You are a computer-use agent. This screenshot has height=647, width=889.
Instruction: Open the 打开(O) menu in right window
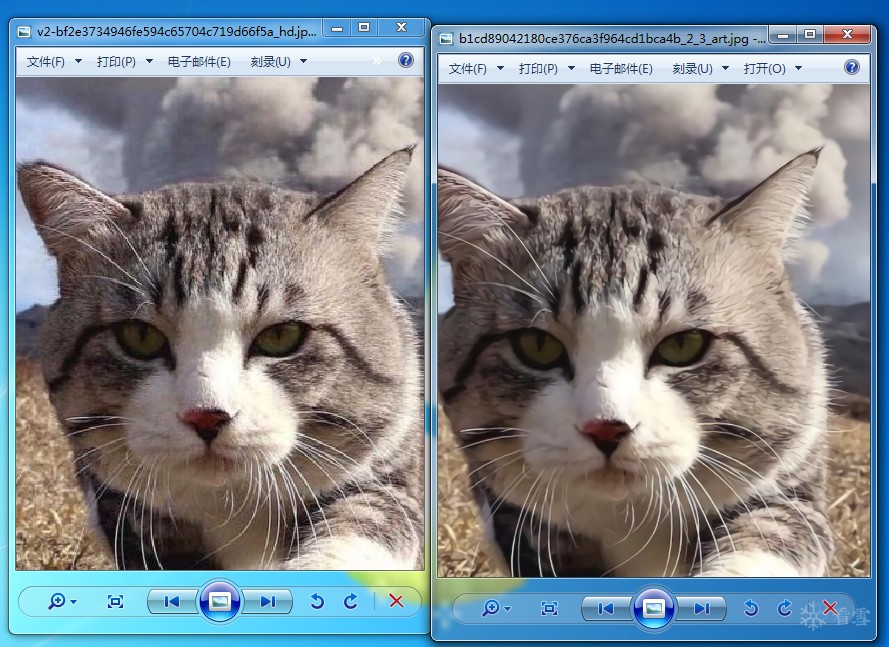pyautogui.click(x=764, y=69)
